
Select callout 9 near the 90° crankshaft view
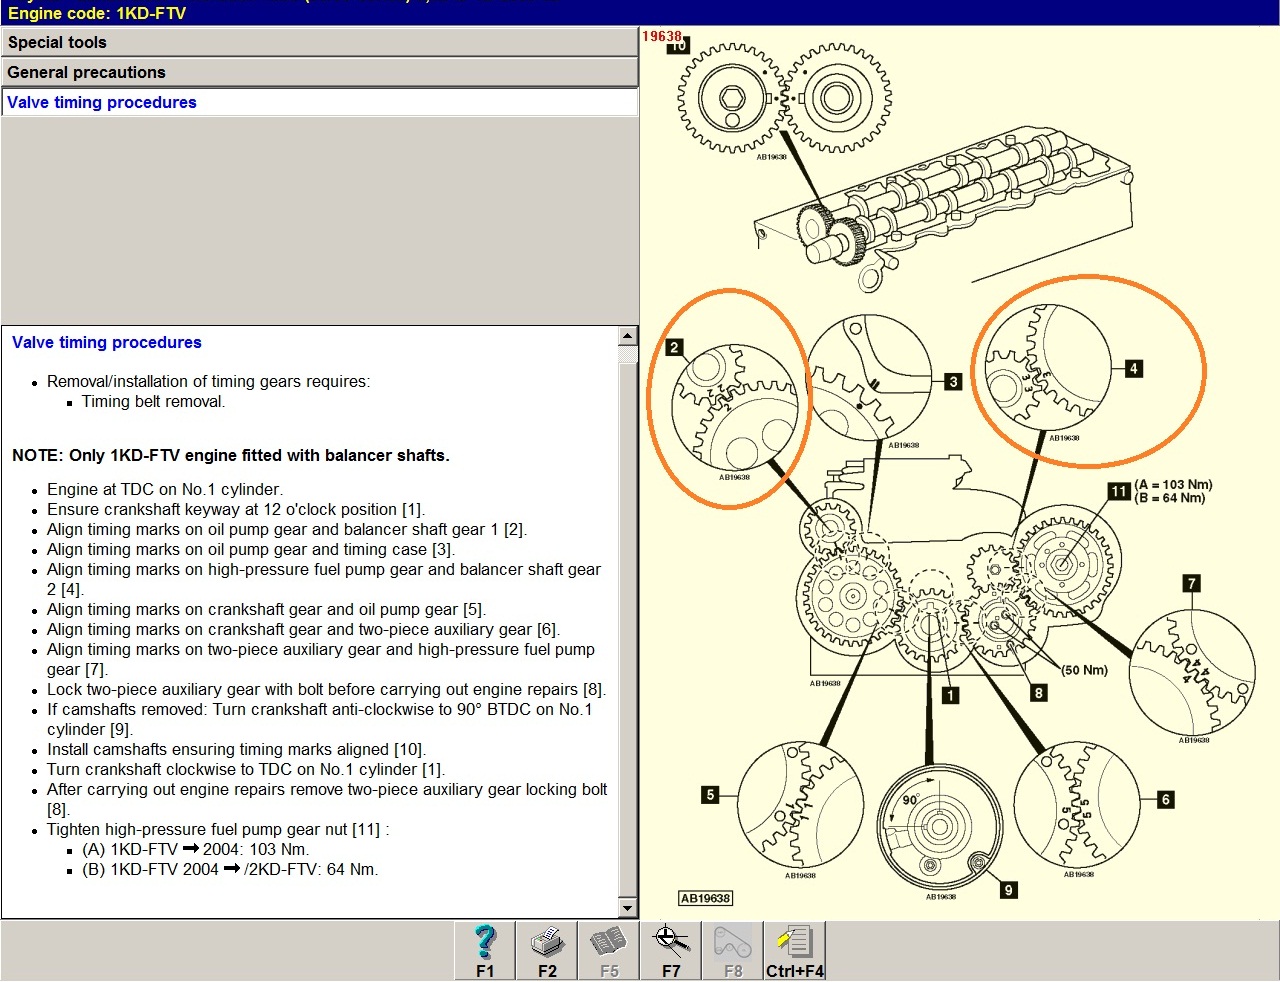click(x=1008, y=890)
